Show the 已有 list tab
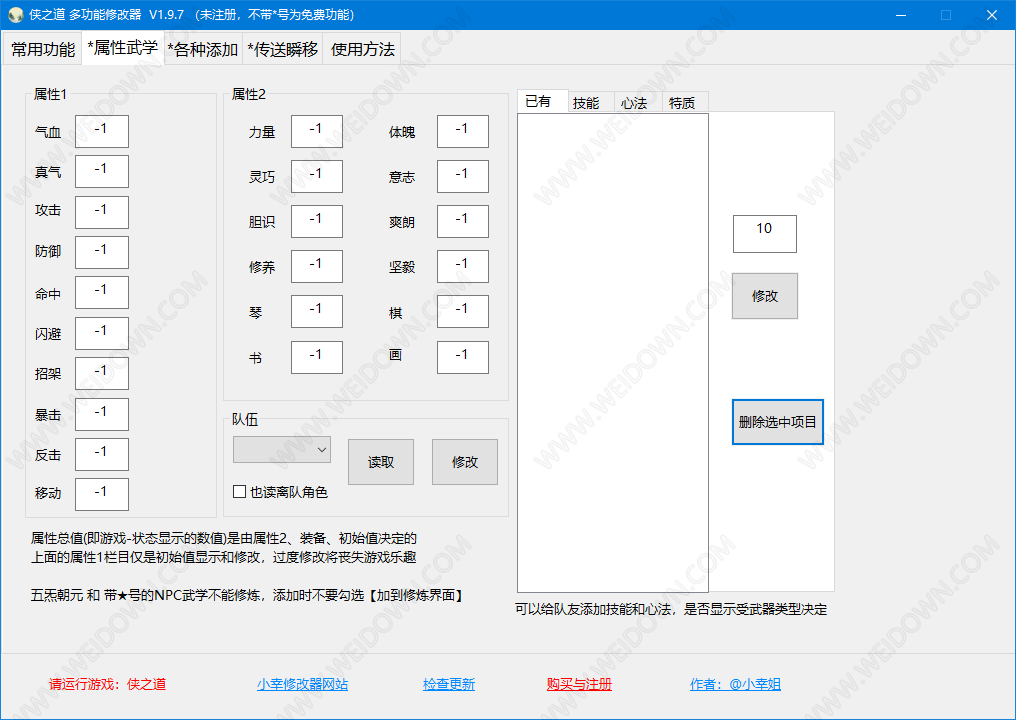 tap(542, 101)
